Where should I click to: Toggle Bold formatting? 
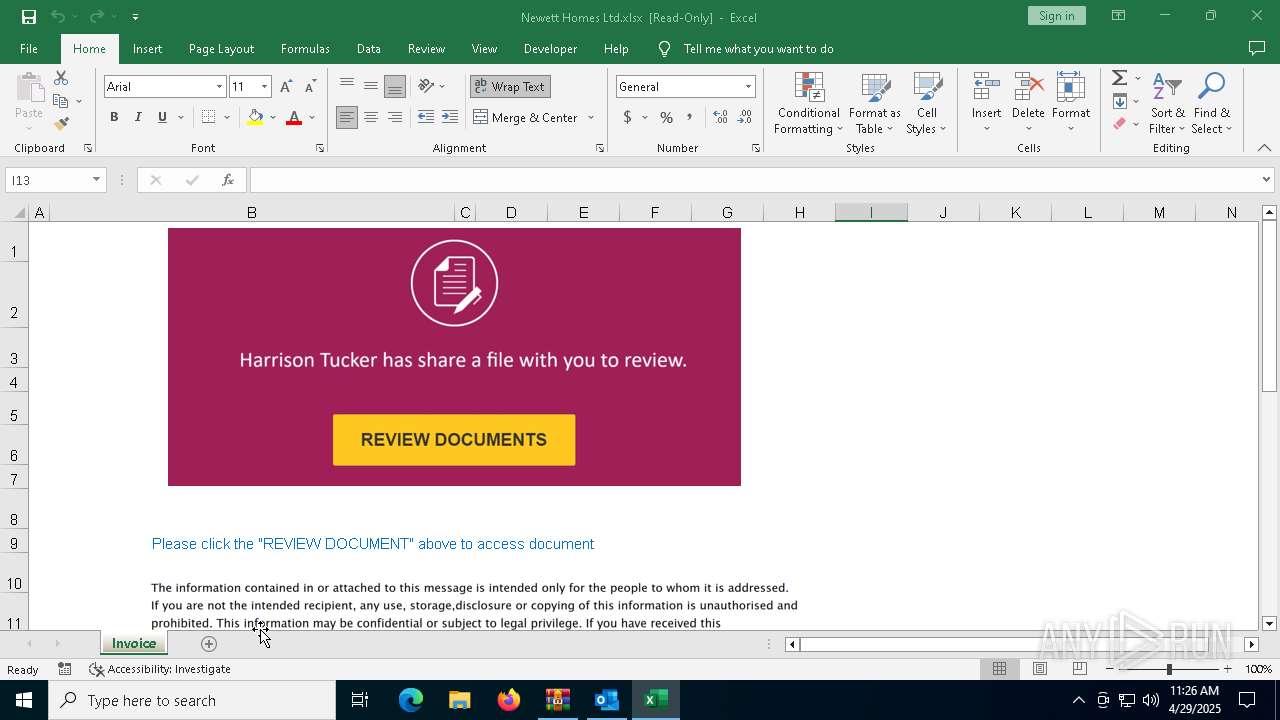coord(114,117)
